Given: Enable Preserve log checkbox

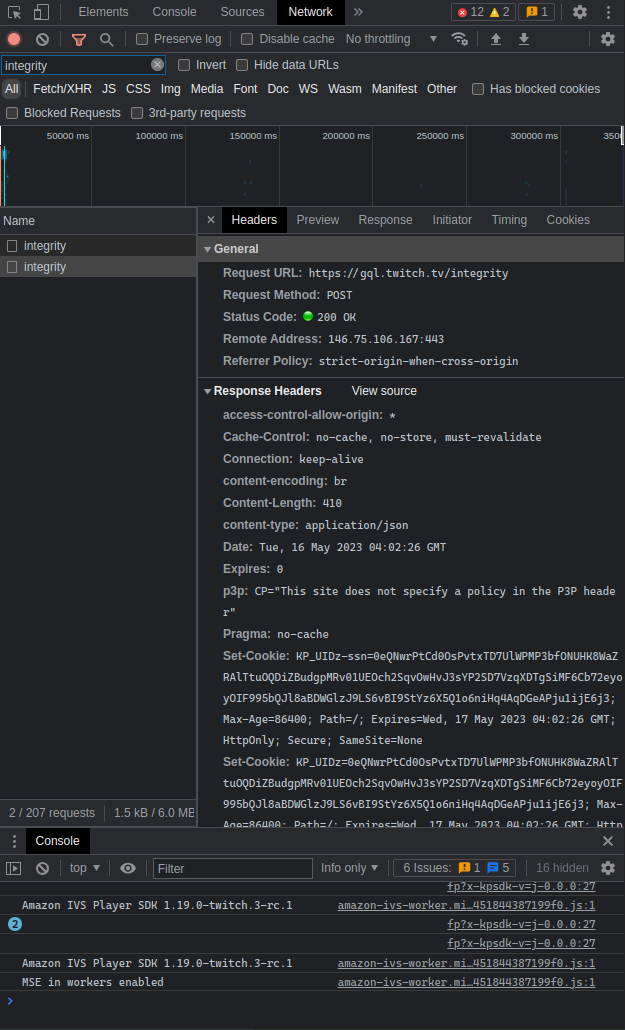Looking at the screenshot, I should (141, 39).
